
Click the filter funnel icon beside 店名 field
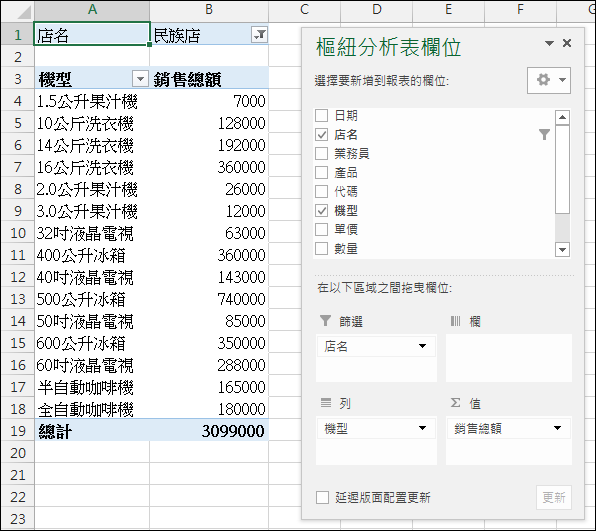pos(544,134)
